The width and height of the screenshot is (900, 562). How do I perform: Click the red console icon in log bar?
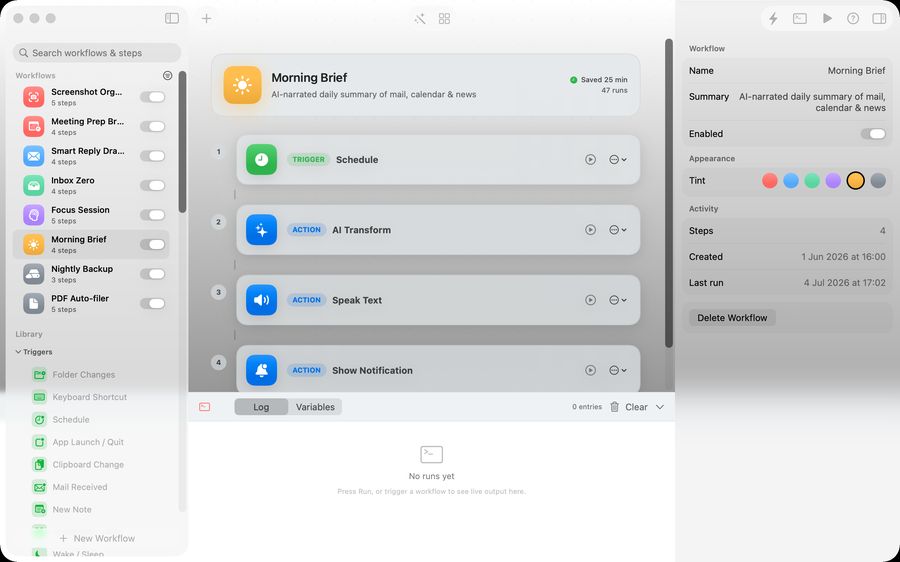[x=204, y=406]
